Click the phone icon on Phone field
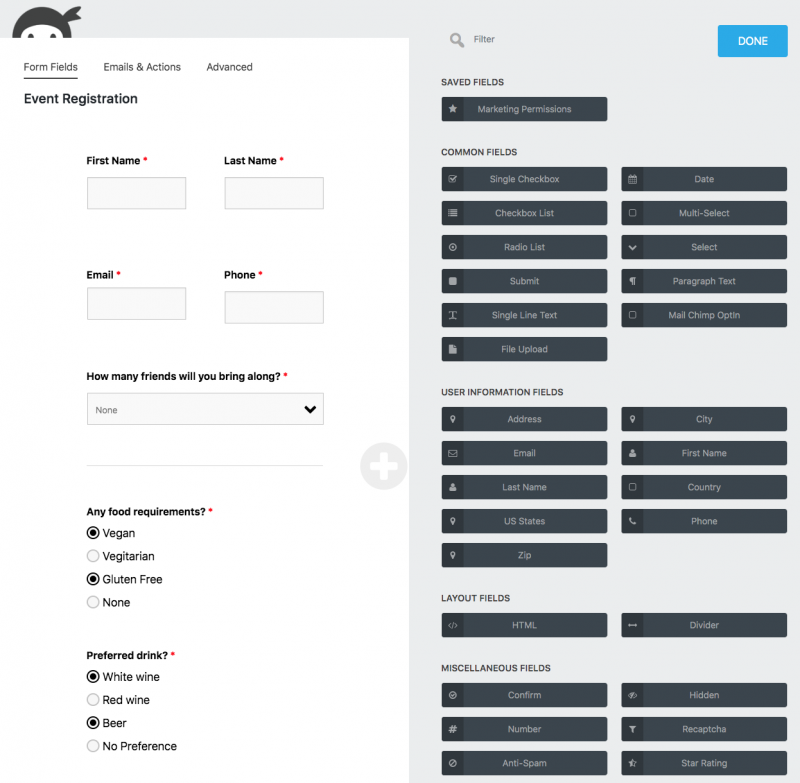The width and height of the screenshot is (800, 783). [x=633, y=521]
